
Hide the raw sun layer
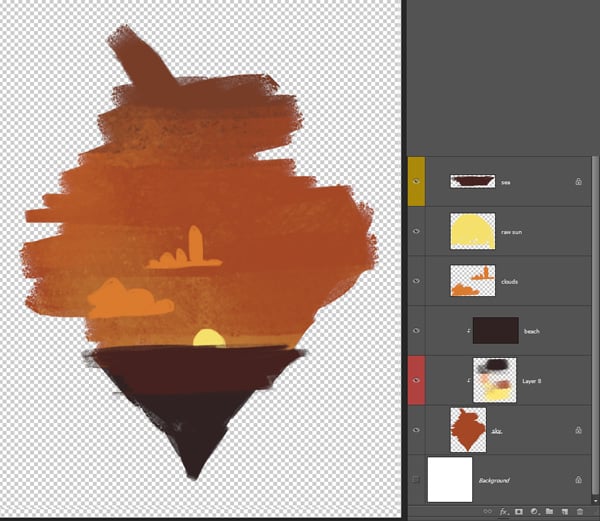416,231
